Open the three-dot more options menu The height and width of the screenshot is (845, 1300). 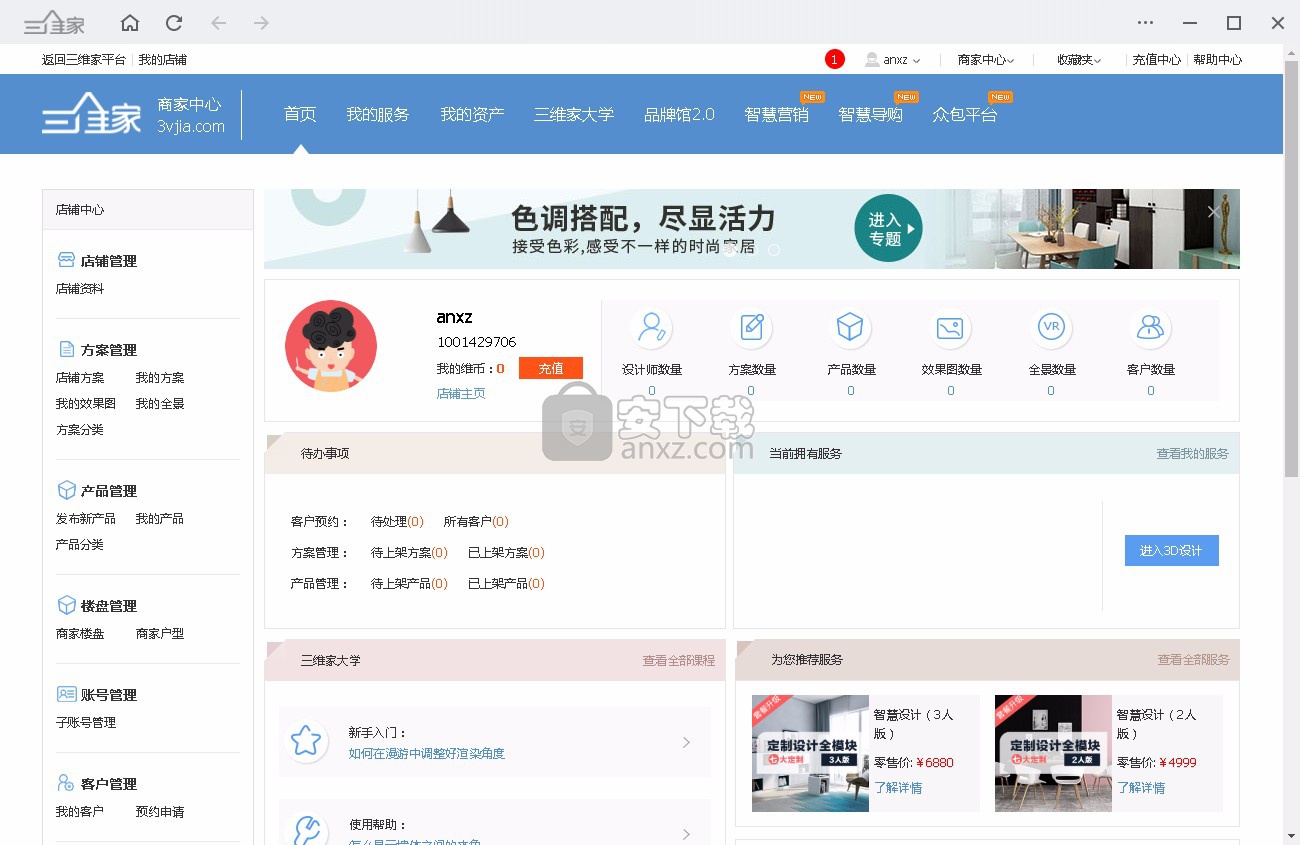[1146, 23]
